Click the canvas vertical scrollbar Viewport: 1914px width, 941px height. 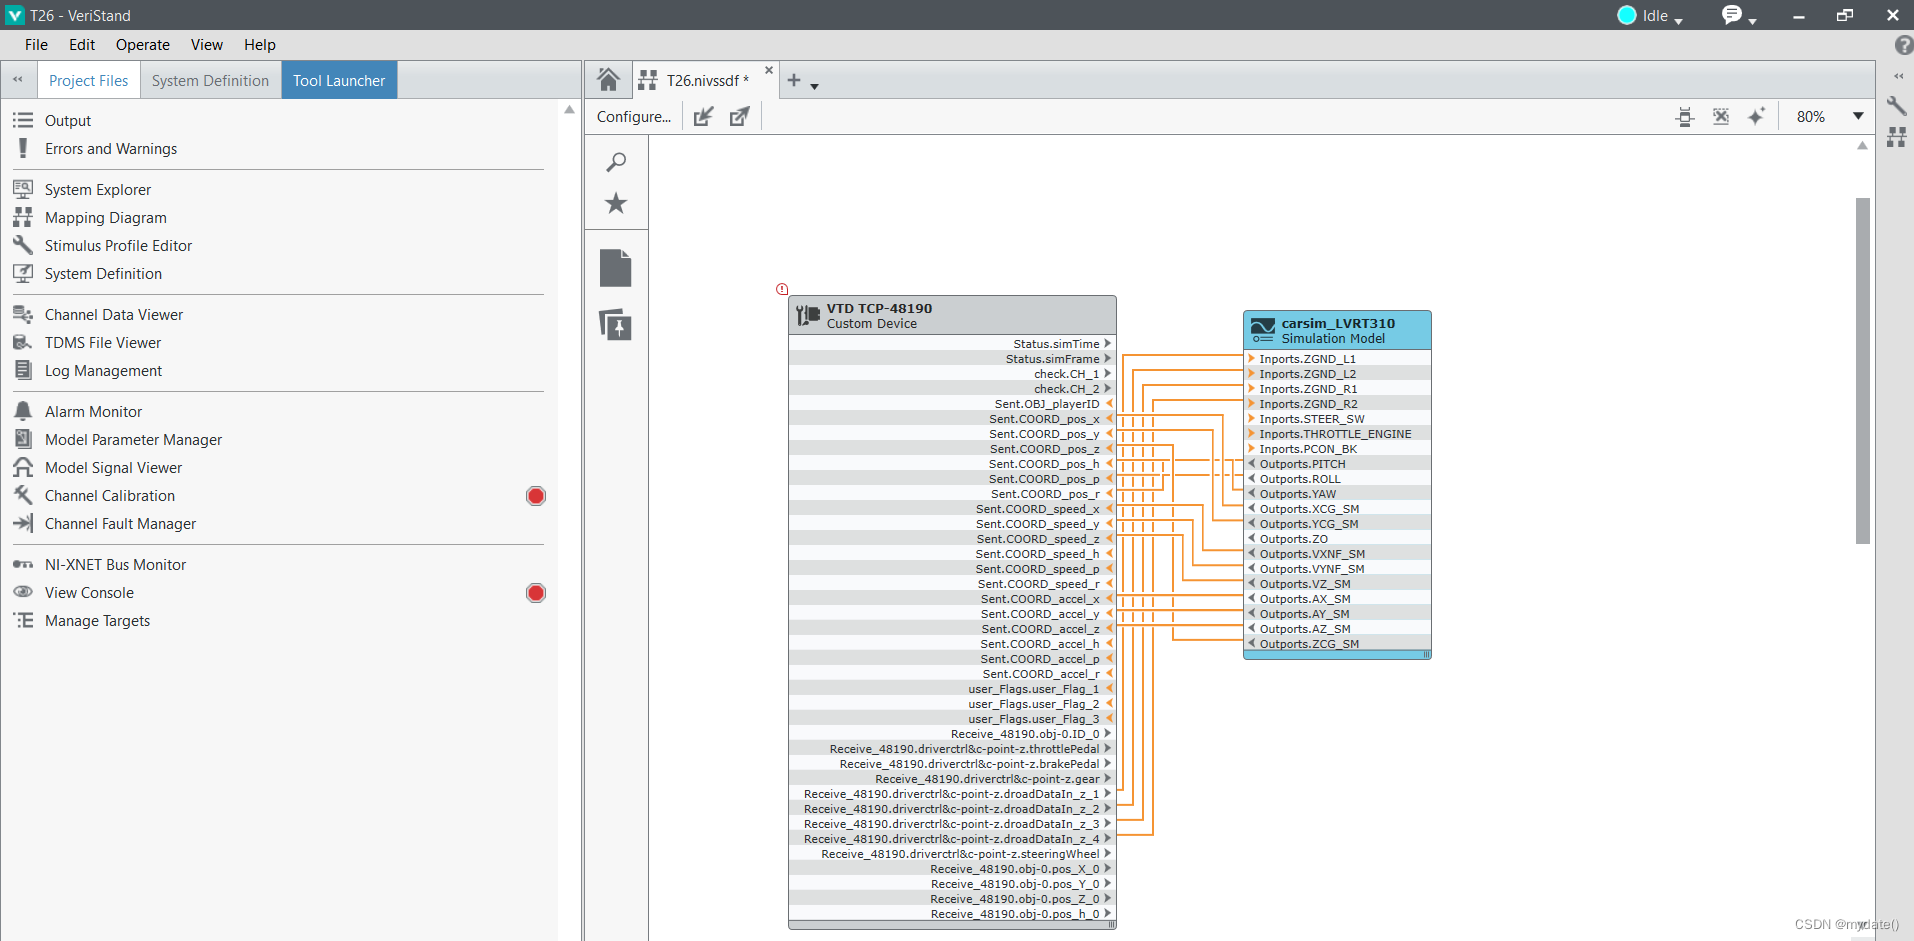[x=1862, y=370]
